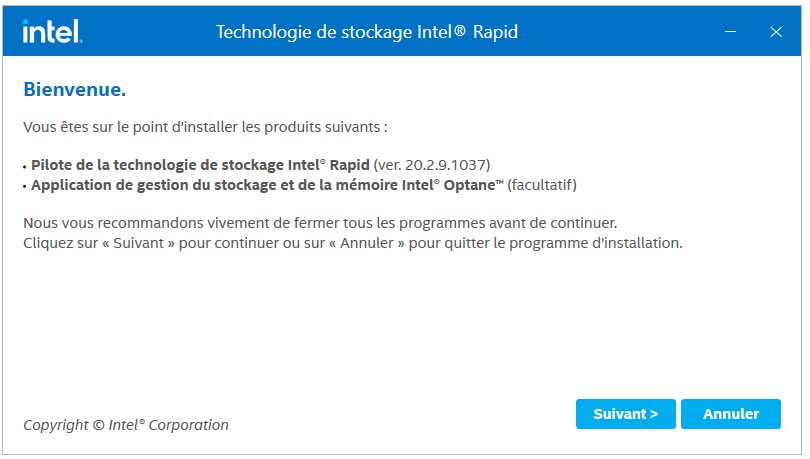Image resolution: width=810 pixels, height=459 pixels.
Task: Click the 'Vous êtes sur le point d'installer' sentence
Action: point(205,128)
